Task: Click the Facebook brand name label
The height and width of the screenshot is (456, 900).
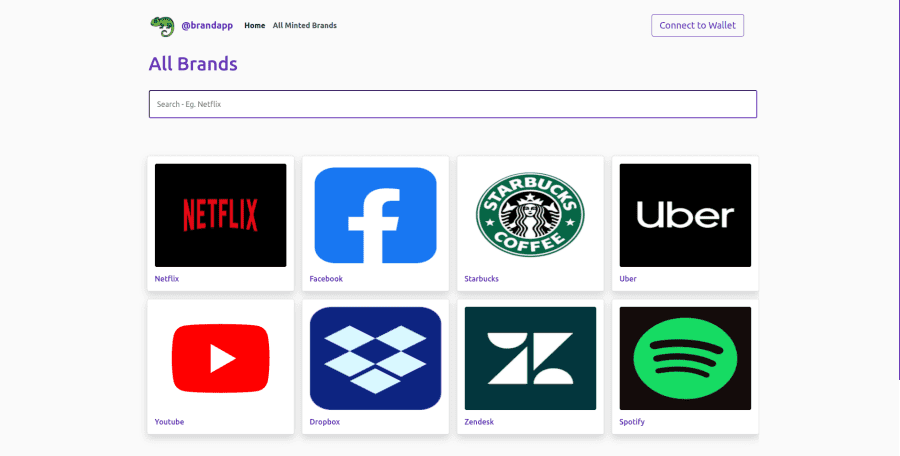Action: tap(326, 279)
